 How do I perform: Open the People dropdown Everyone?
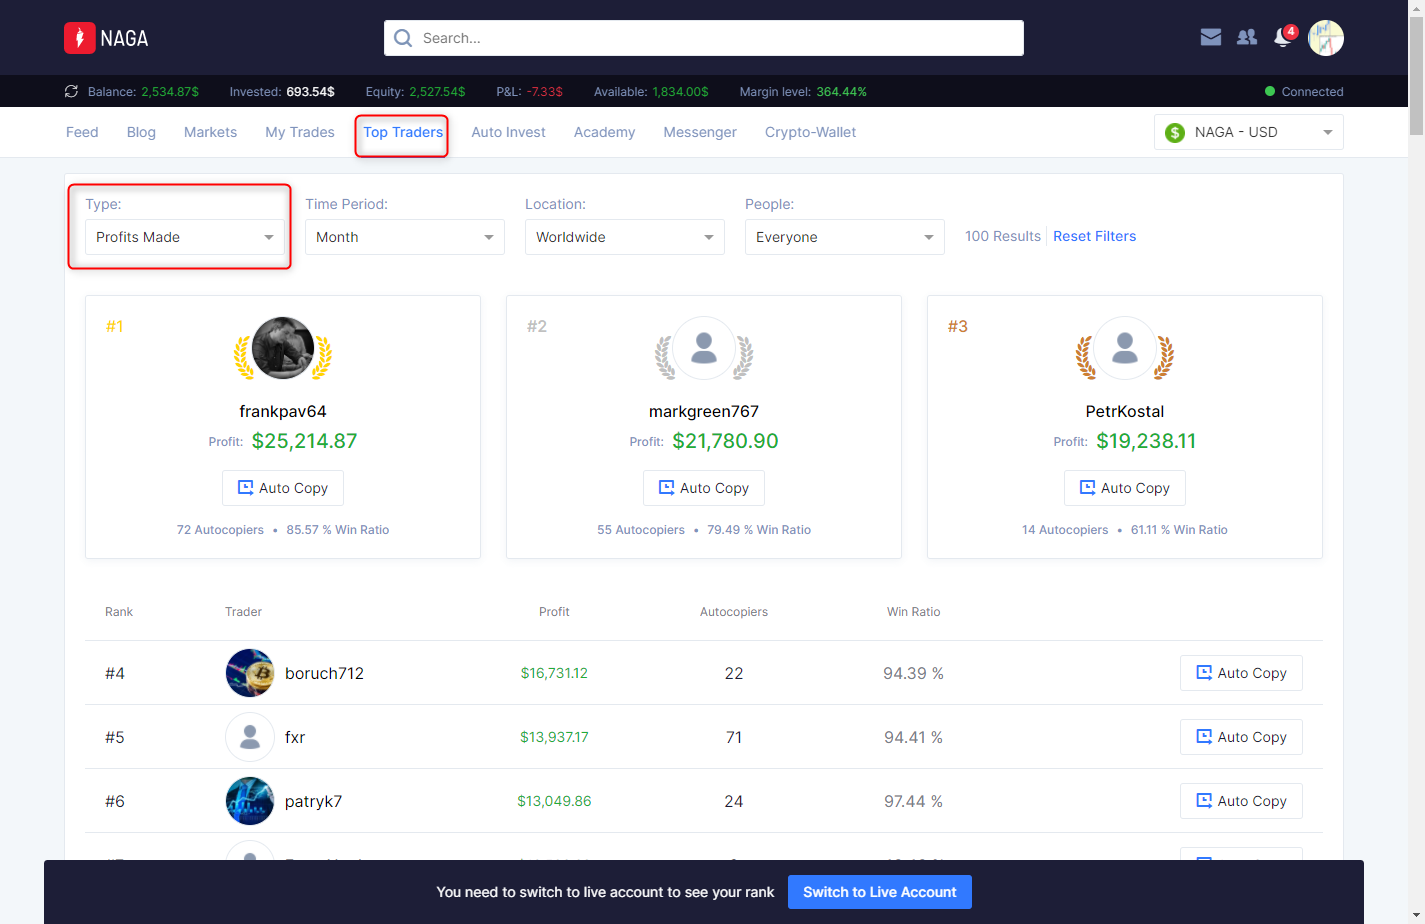pos(845,237)
